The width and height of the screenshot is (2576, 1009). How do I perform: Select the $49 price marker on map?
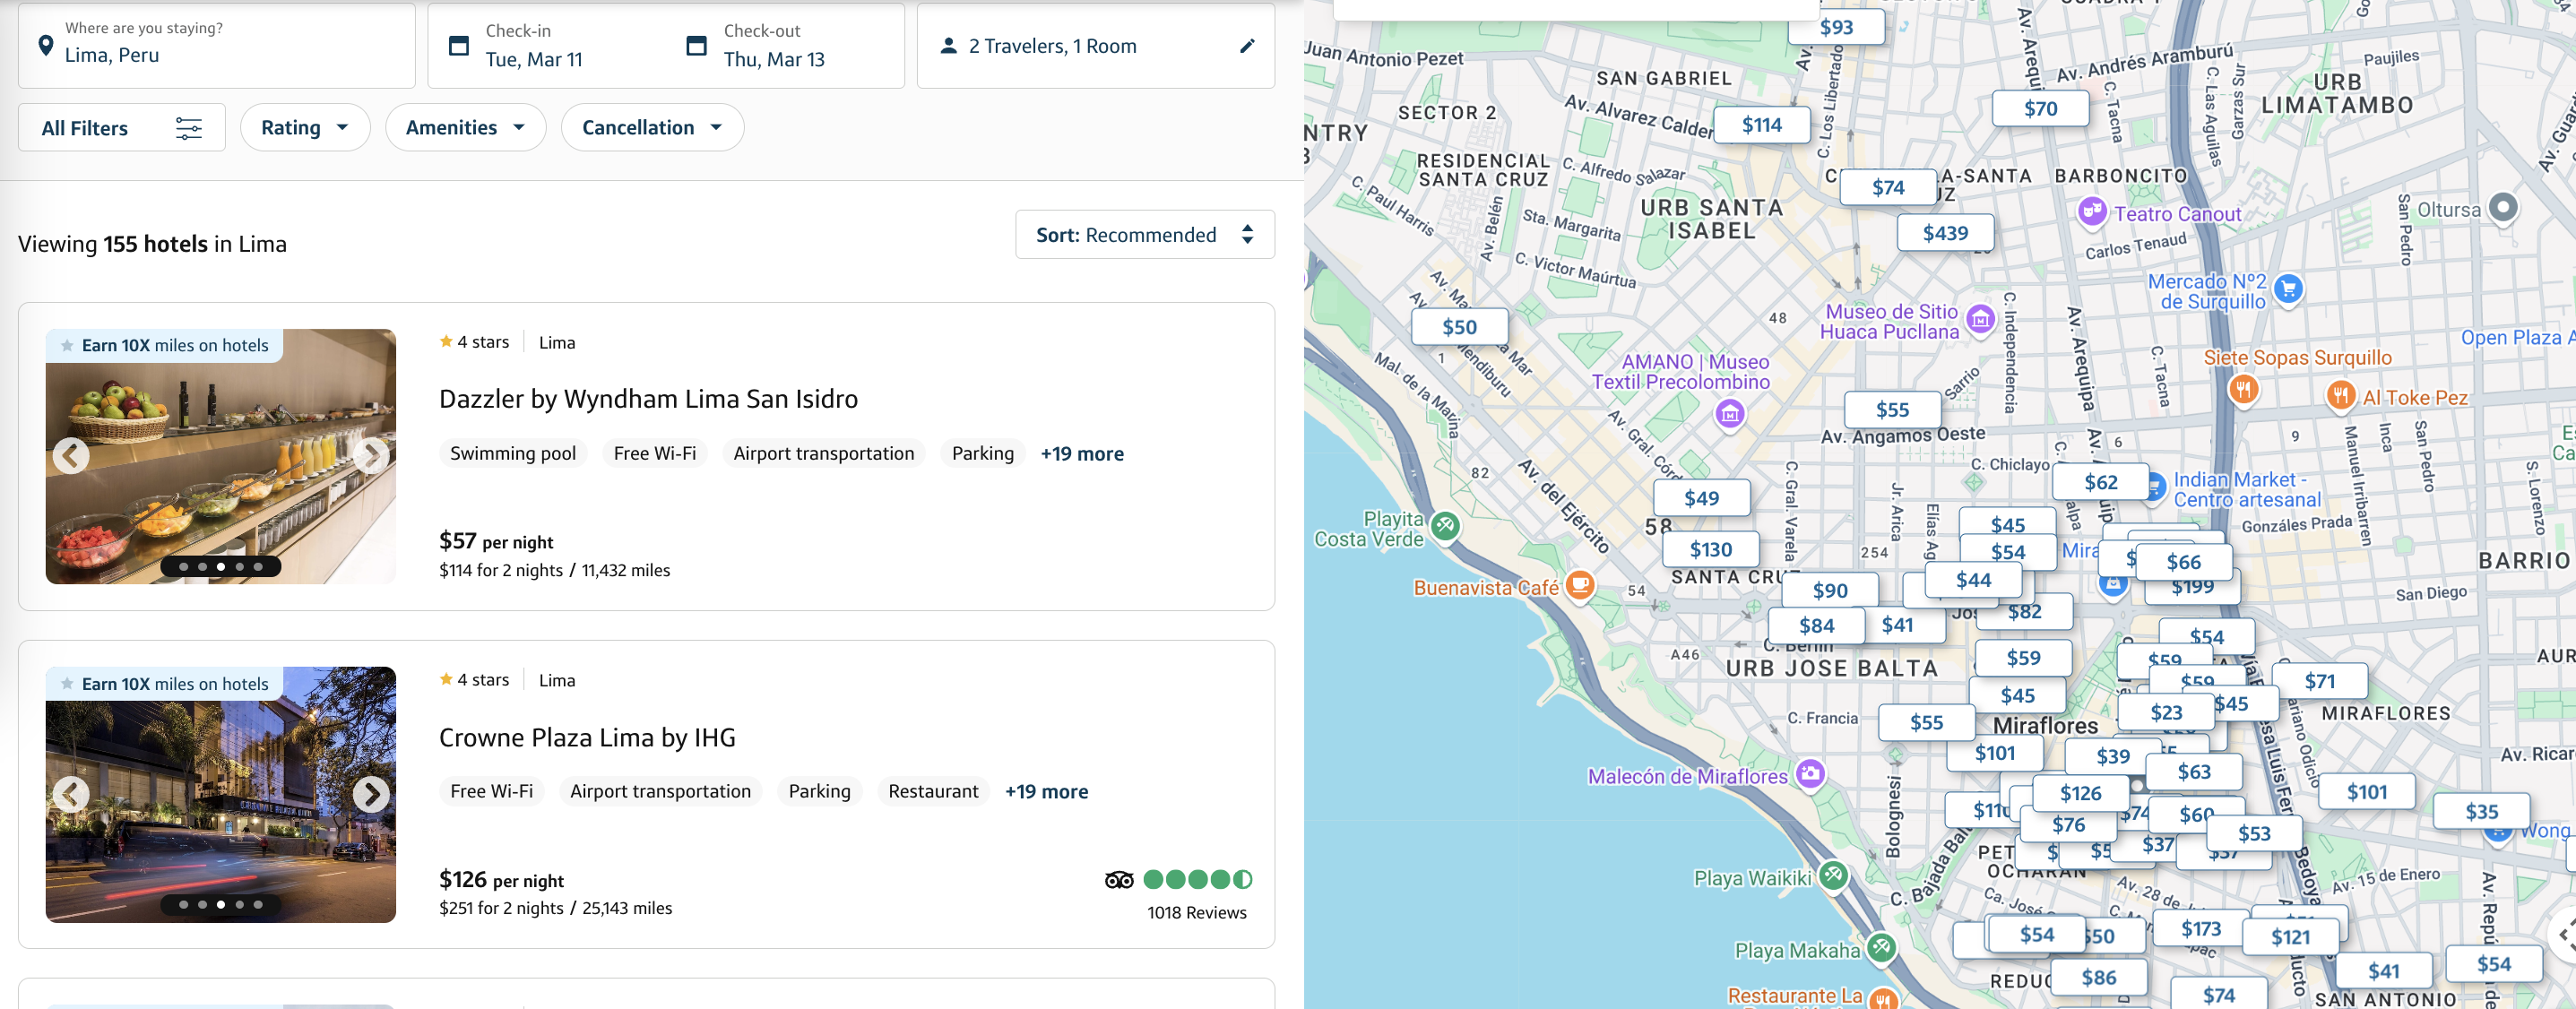[1701, 499]
